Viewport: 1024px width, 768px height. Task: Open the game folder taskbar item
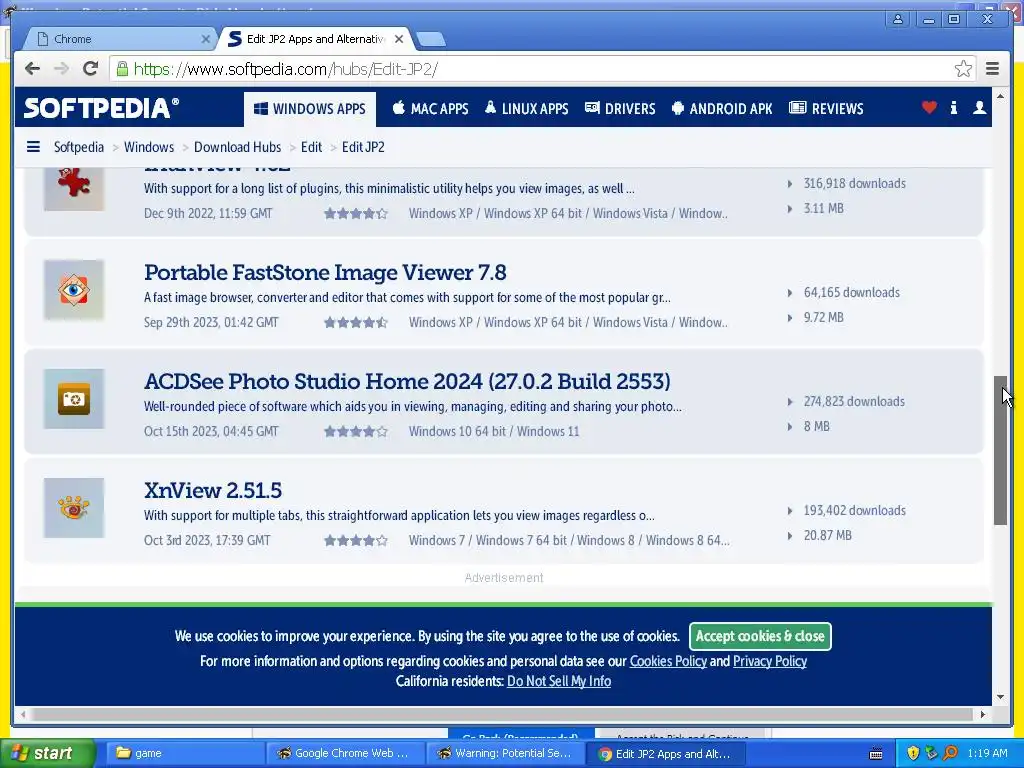coord(185,753)
